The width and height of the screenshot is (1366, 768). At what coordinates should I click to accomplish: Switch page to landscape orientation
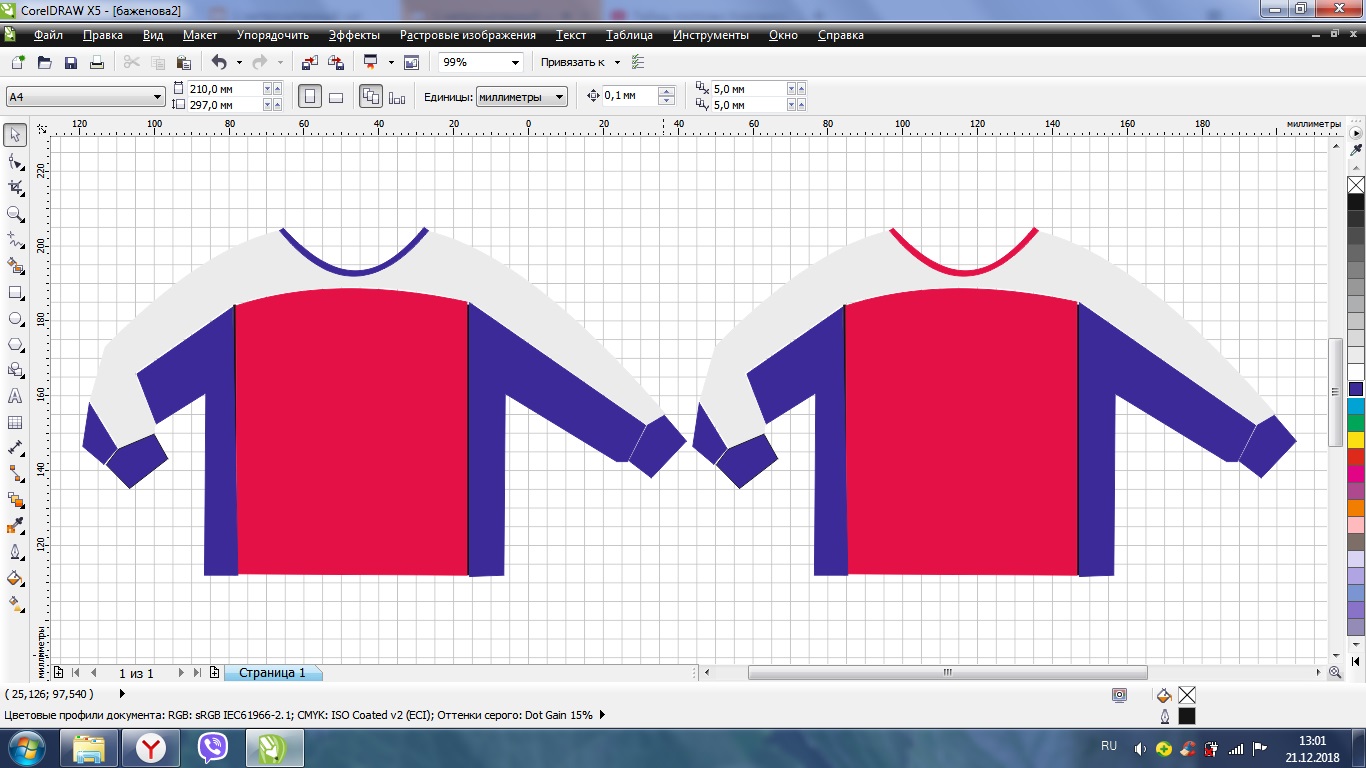336,97
